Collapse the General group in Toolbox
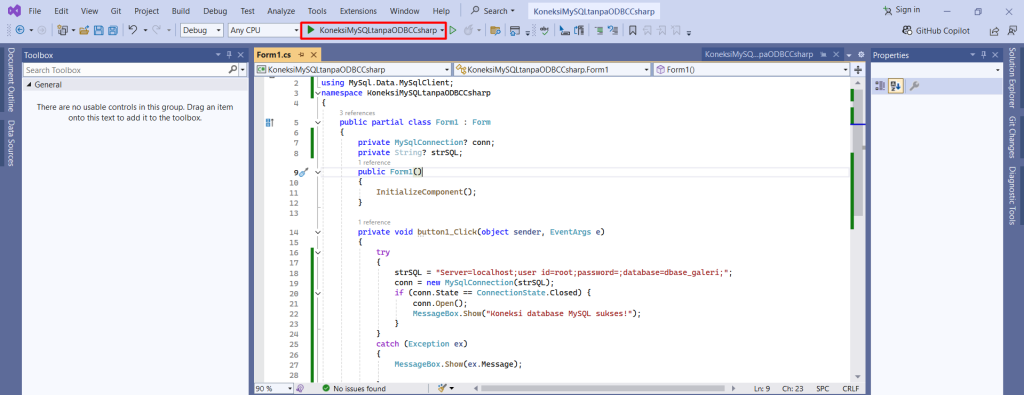Screen dimensions: 1024x395 point(29,84)
